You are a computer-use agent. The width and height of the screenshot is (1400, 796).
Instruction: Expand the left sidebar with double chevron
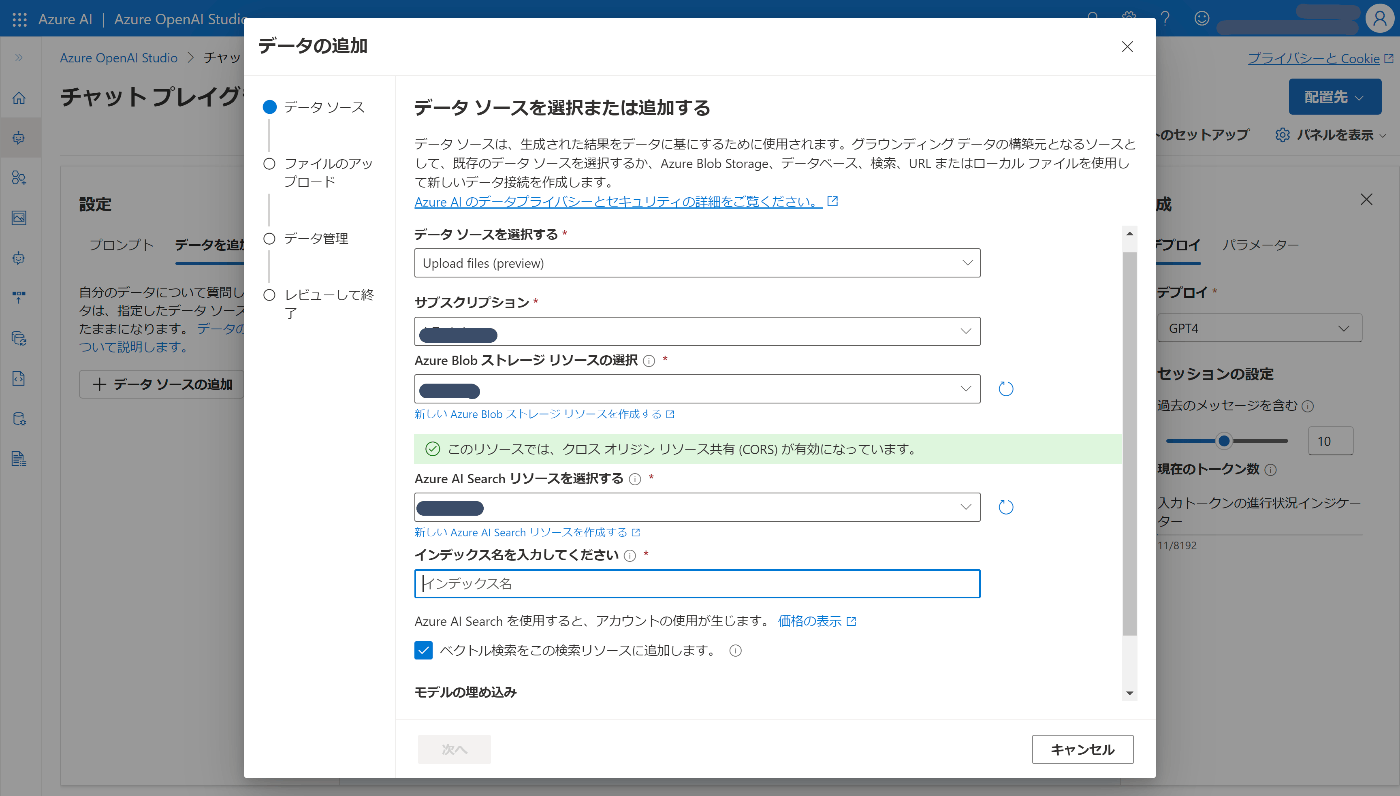19,58
